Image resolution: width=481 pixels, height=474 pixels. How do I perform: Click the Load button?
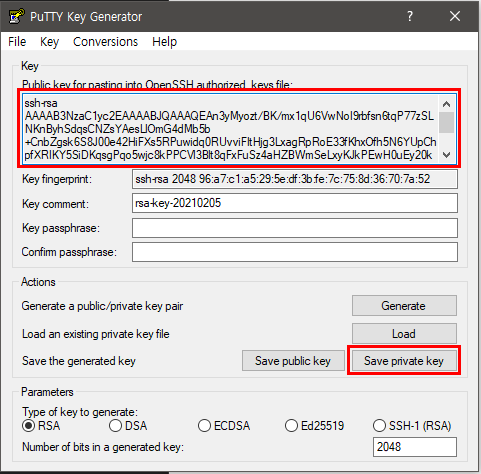pos(404,334)
